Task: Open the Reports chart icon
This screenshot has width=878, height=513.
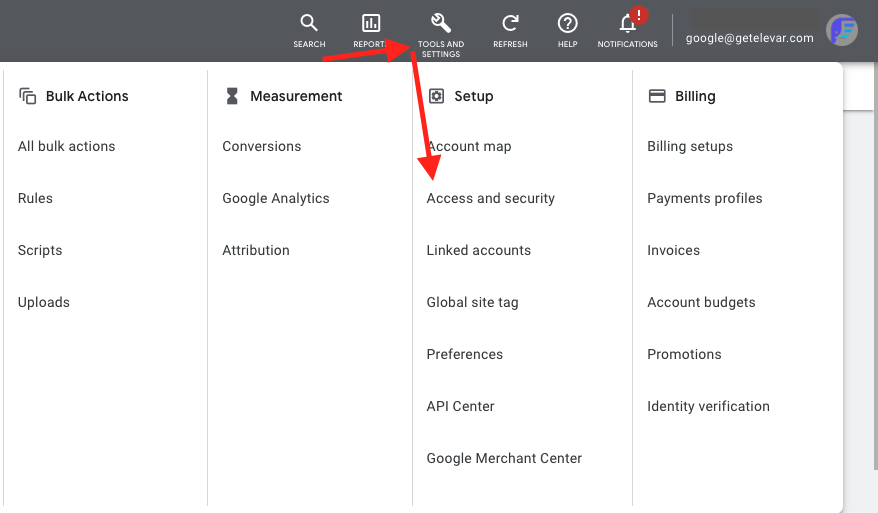Action: (x=371, y=23)
